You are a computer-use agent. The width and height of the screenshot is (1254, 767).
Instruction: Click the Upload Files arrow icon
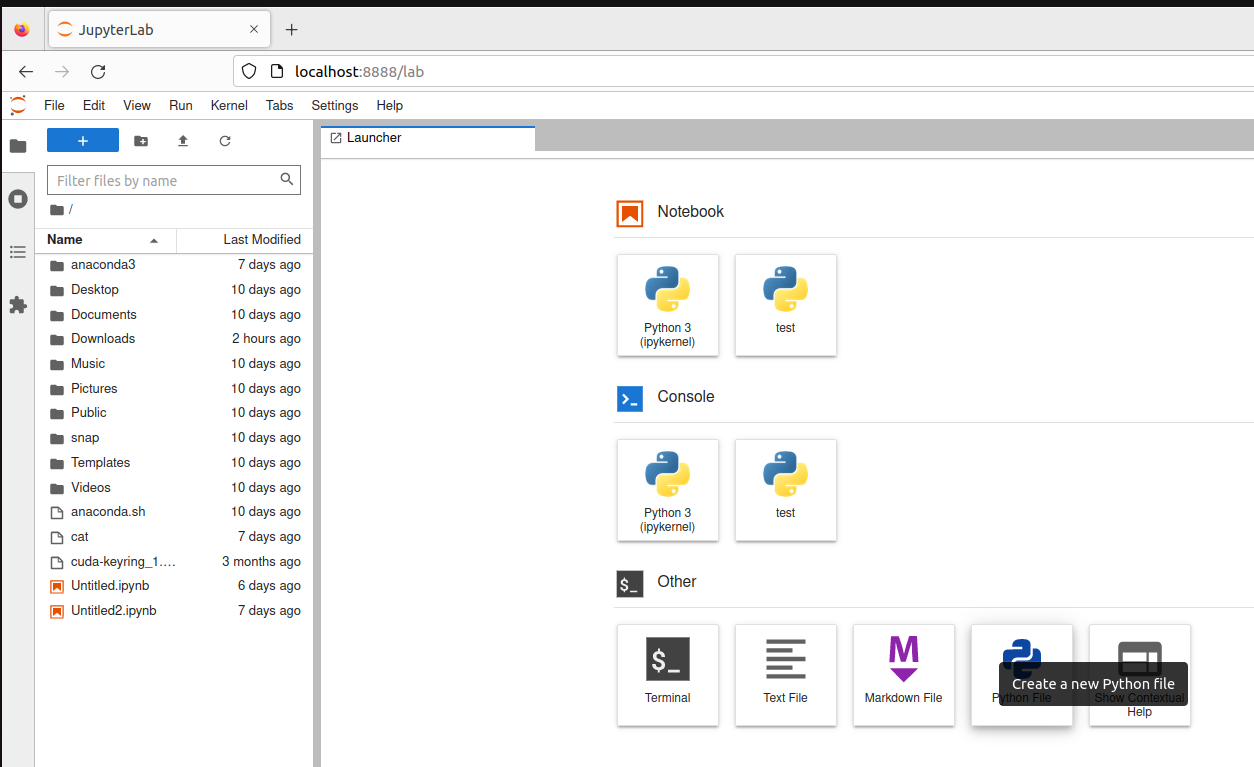[183, 141]
